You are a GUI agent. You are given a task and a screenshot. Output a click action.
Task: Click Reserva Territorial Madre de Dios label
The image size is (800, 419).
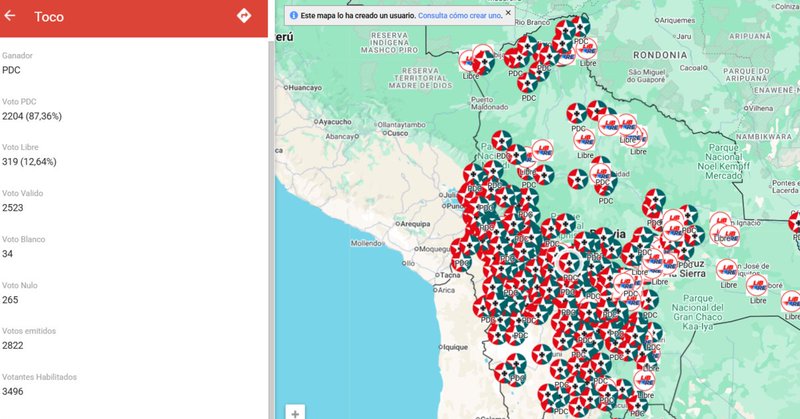[x=420, y=78]
